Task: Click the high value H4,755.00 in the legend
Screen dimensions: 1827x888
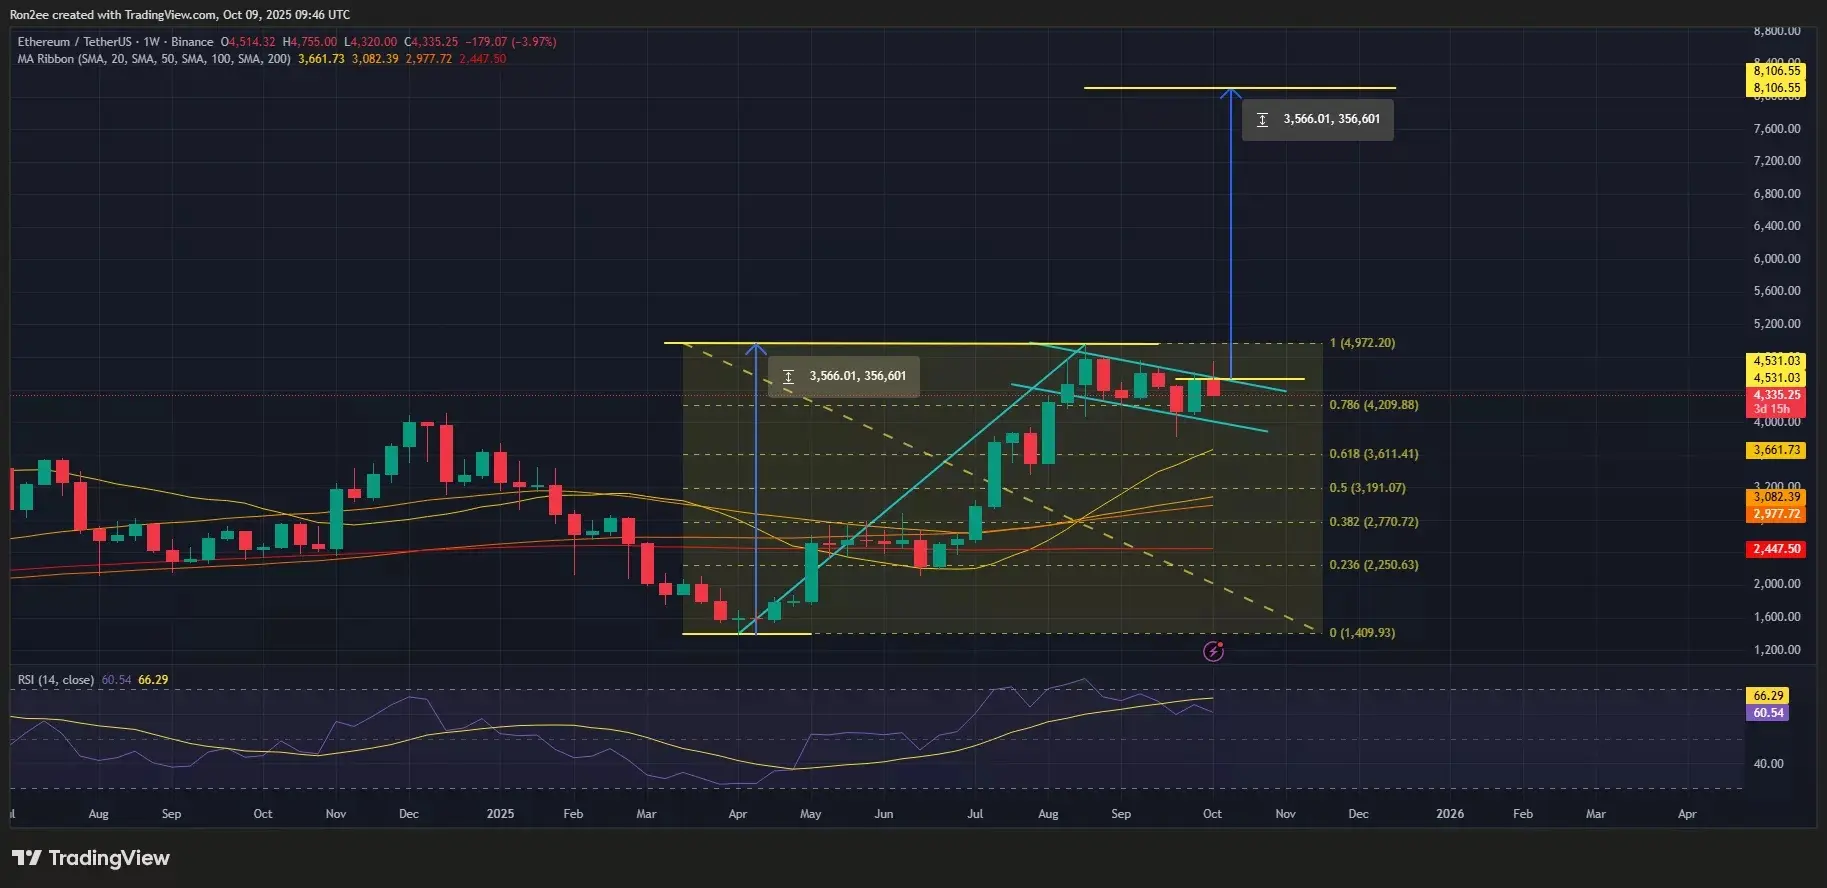Action: coord(310,42)
